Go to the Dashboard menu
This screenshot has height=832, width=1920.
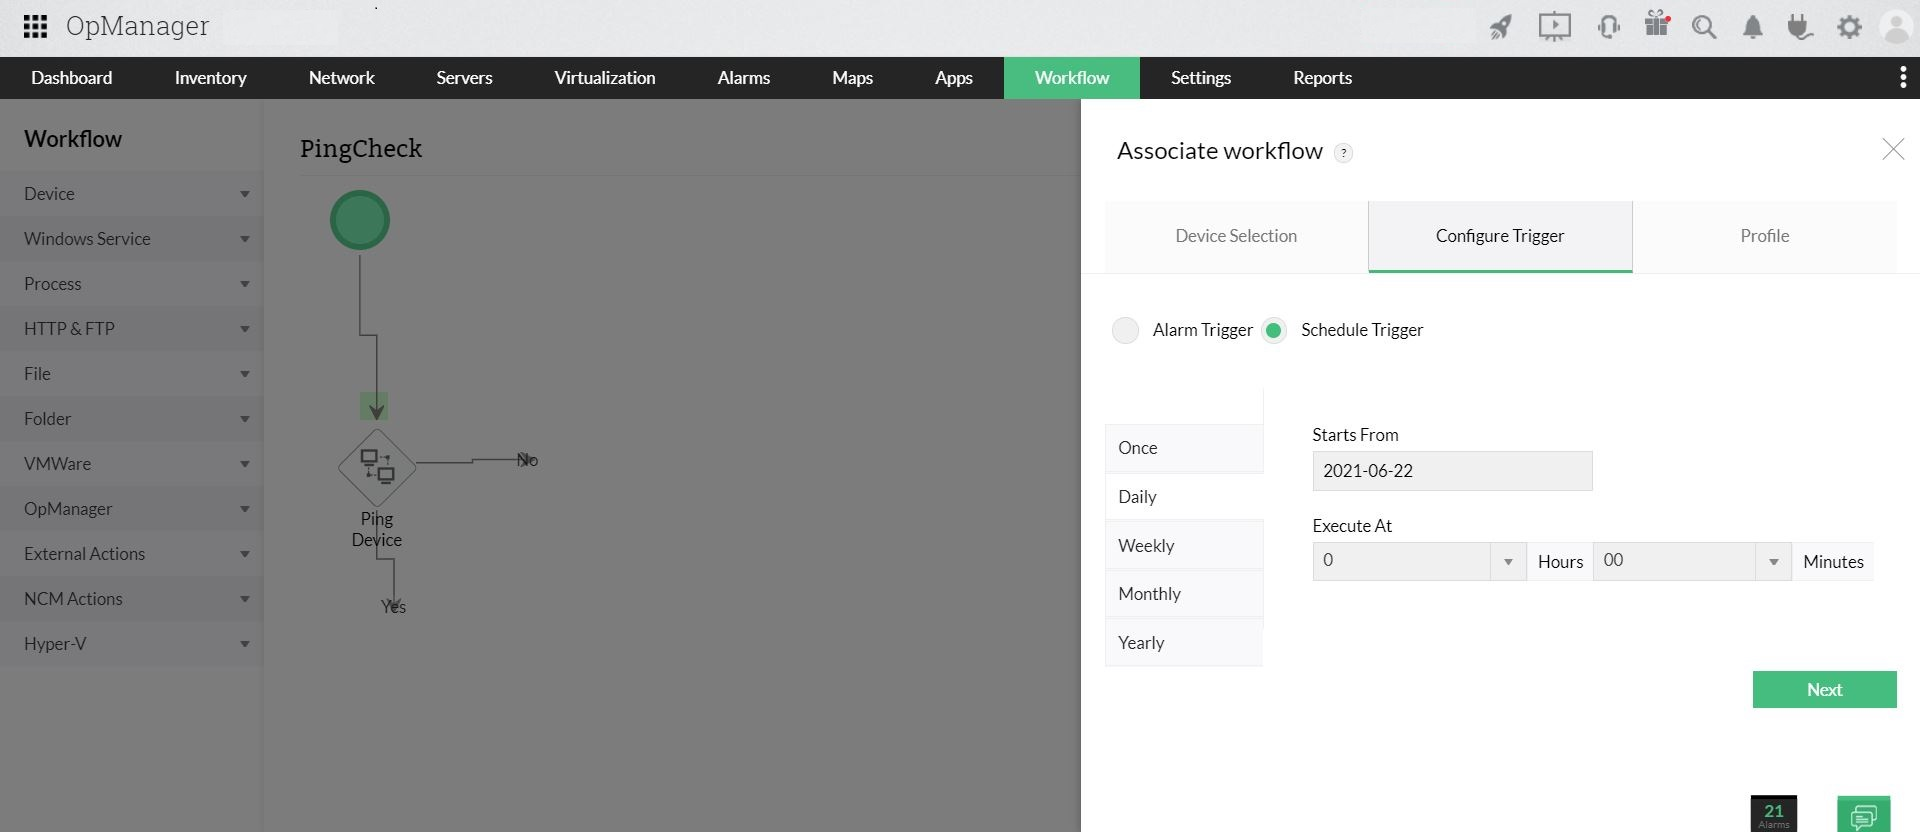72,78
